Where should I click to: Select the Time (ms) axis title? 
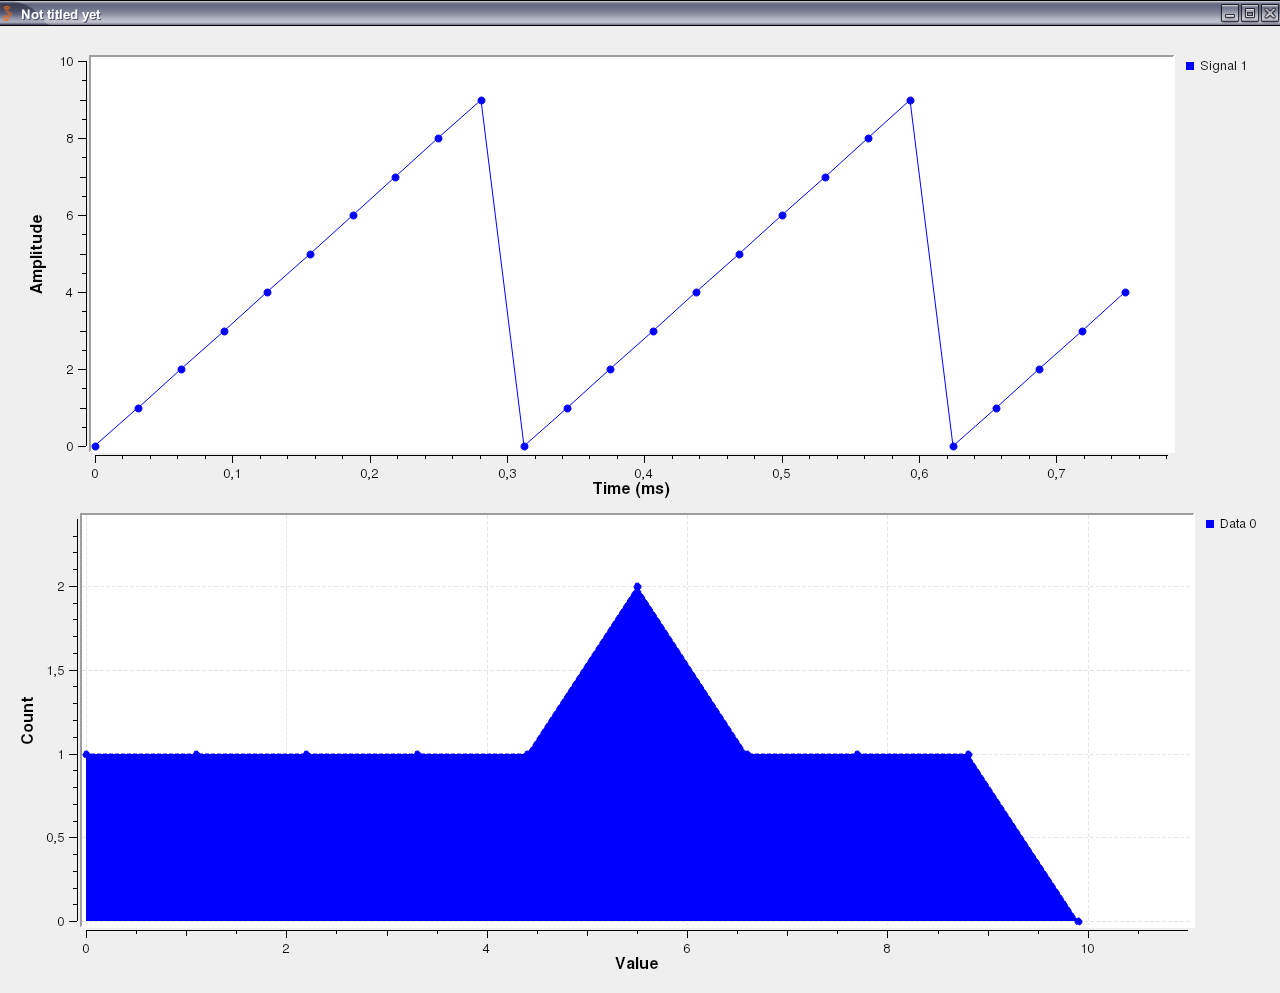coord(632,488)
